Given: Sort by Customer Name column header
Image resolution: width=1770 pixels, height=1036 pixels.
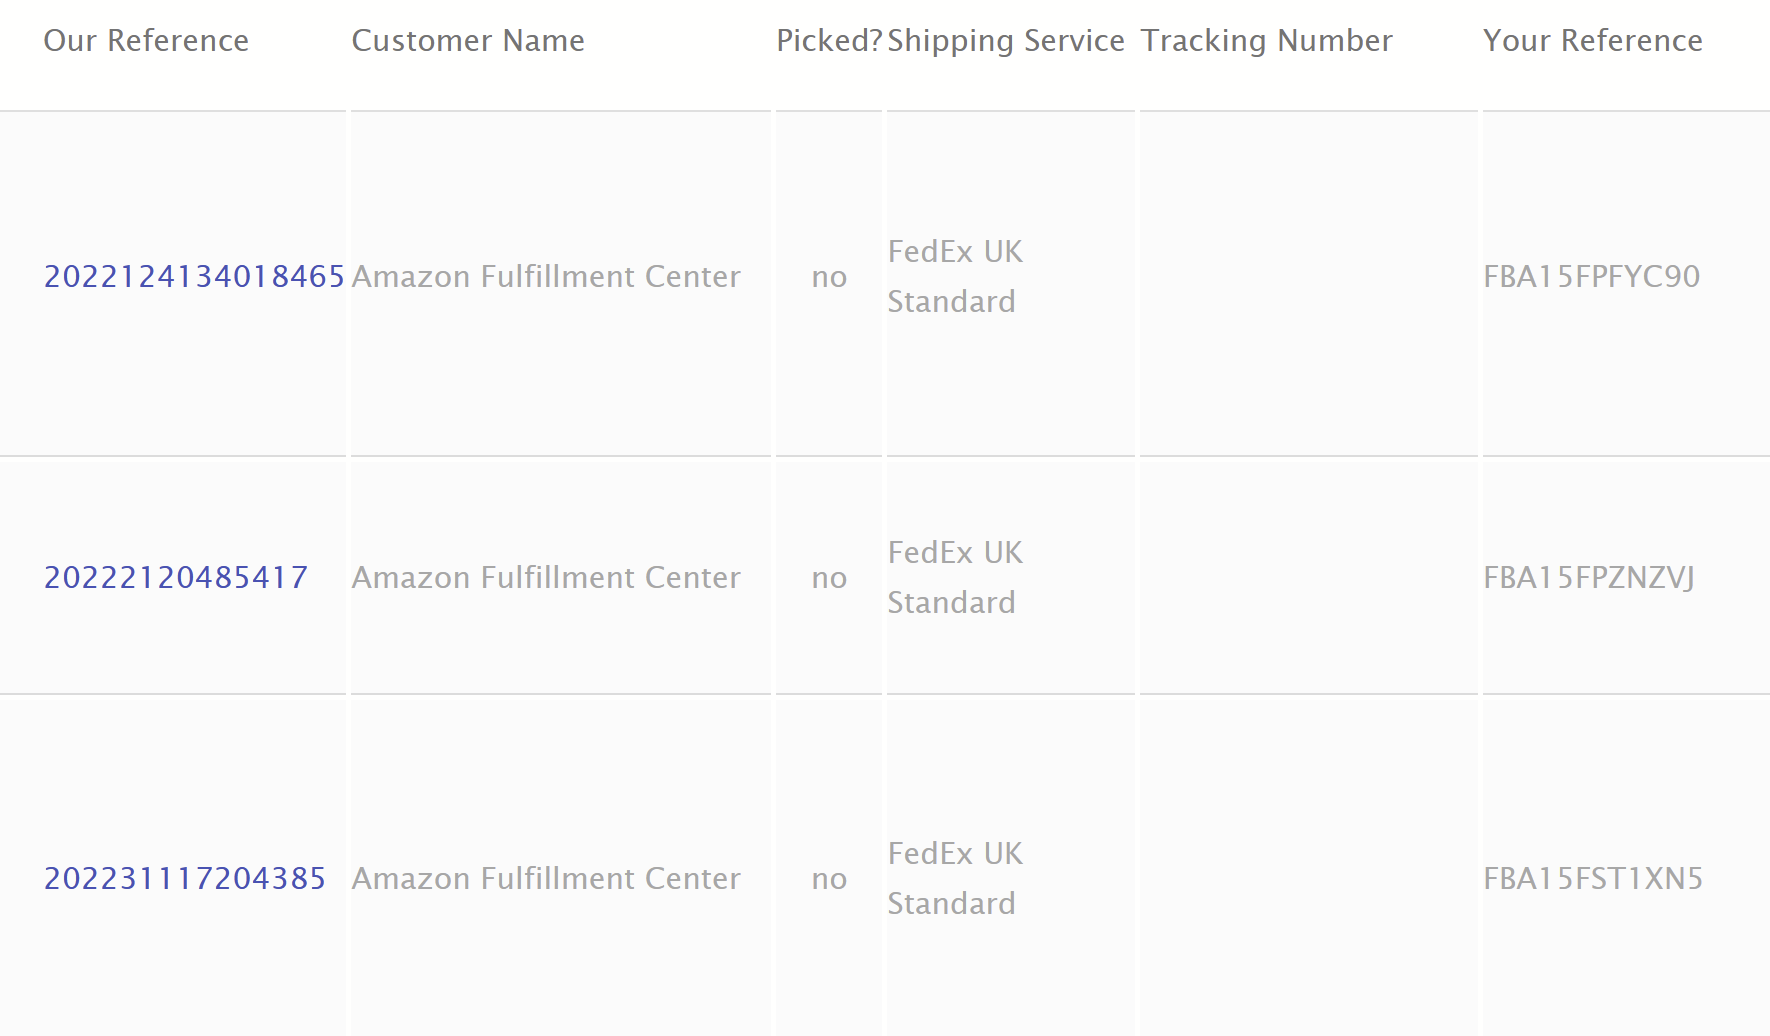Looking at the screenshot, I should coord(468,40).
